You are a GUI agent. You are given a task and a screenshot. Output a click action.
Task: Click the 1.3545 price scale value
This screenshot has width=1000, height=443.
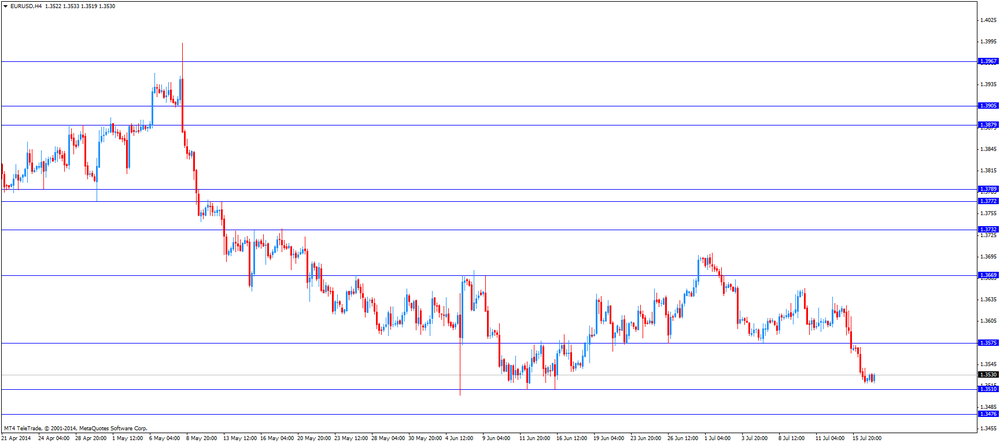coord(988,363)
